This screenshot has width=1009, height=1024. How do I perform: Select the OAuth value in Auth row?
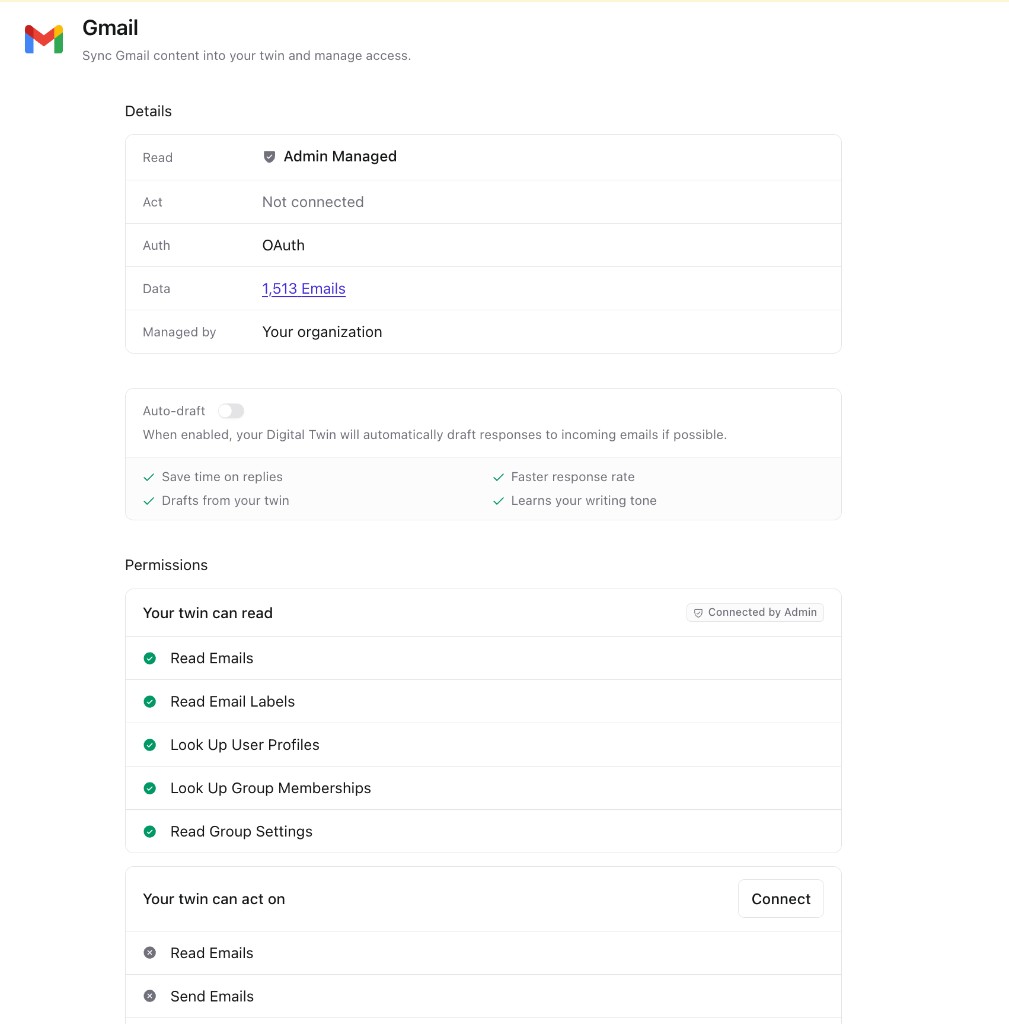pos(283,246)
